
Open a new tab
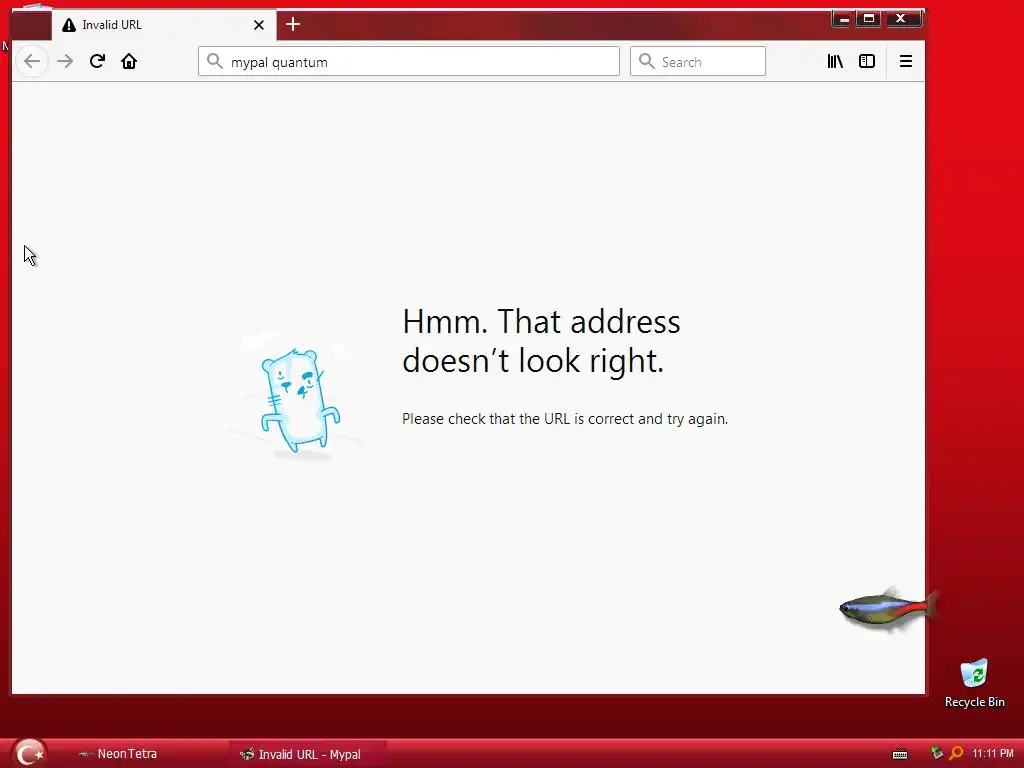293,25
